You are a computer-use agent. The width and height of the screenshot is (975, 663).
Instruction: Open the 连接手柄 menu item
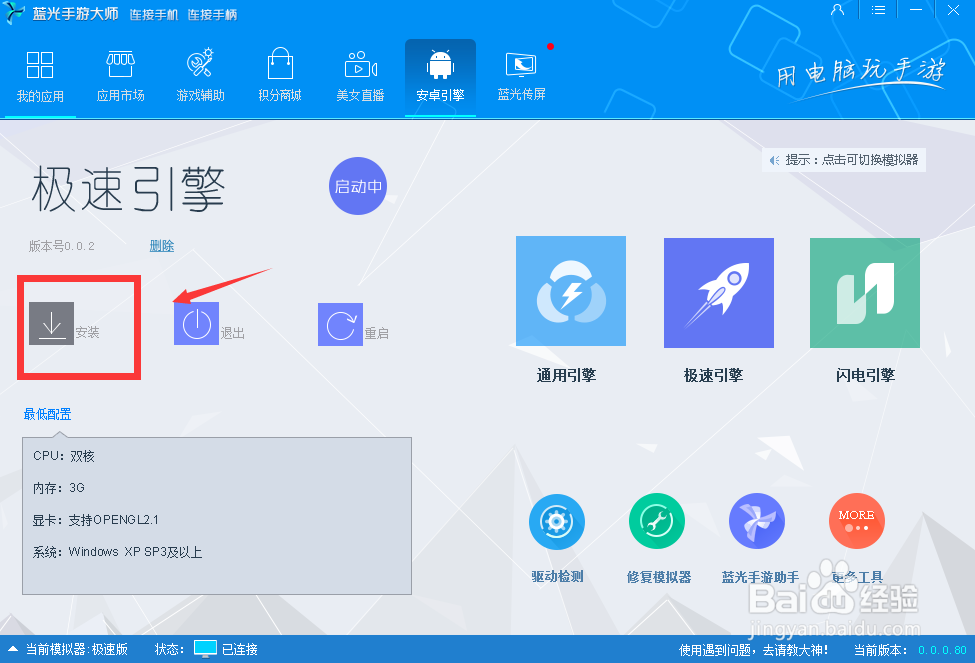click(x=215, y=14)
